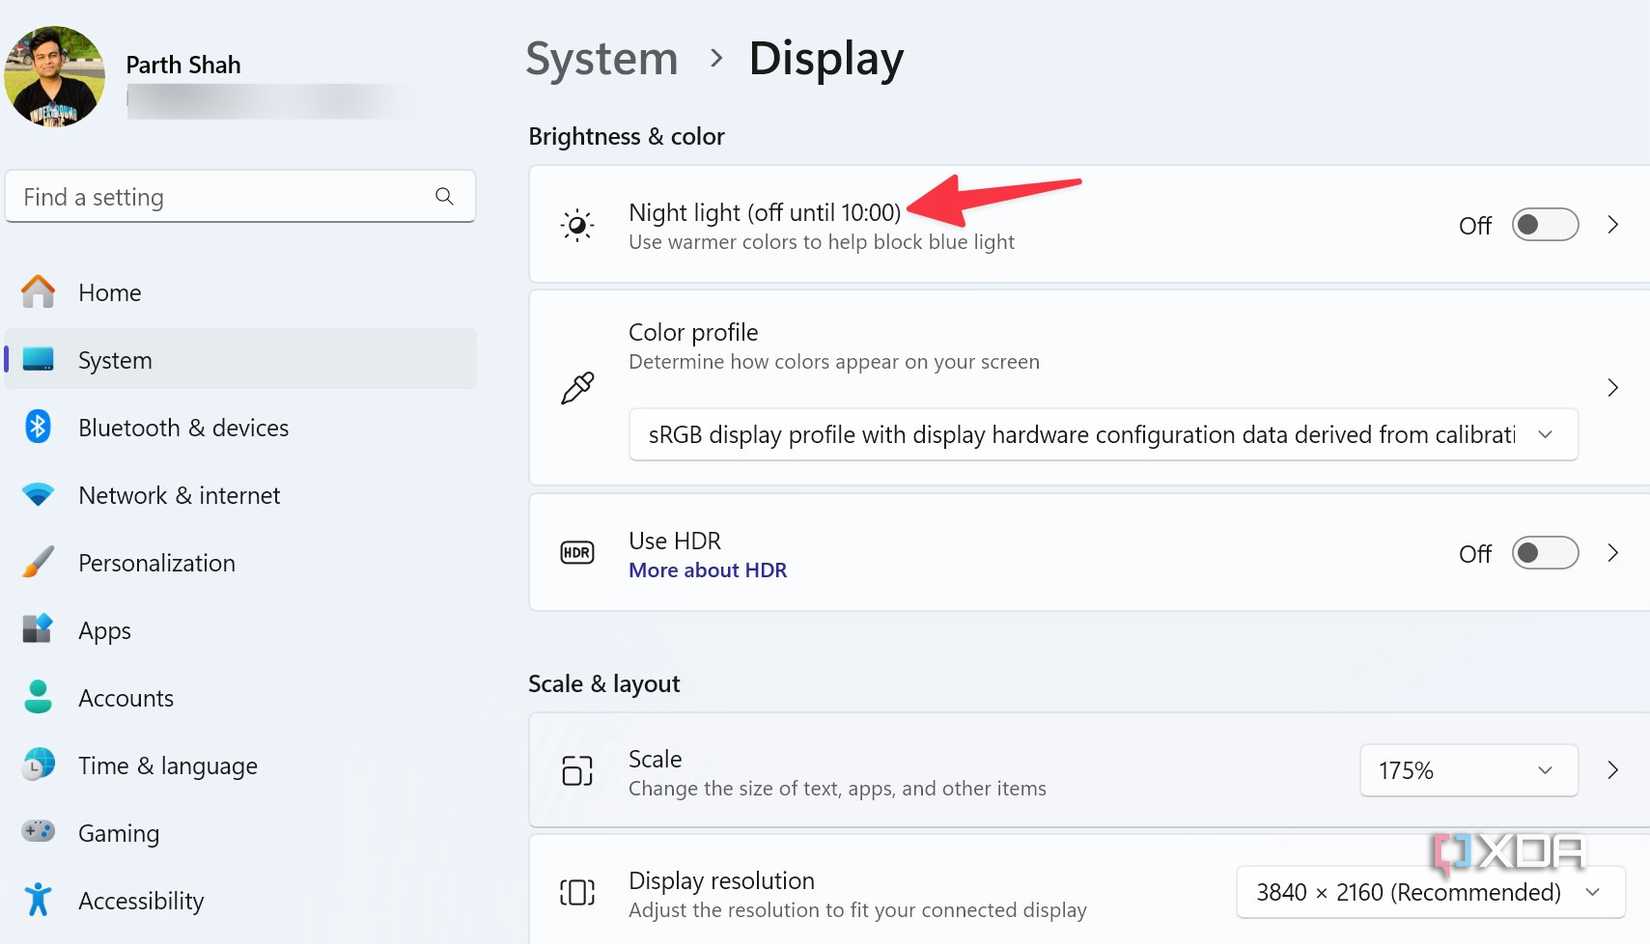Image resolution: width=1650 pixels, height=944 pixels.
Task: Click the Personalization paintbrush icon
Action: click(38, 562)
